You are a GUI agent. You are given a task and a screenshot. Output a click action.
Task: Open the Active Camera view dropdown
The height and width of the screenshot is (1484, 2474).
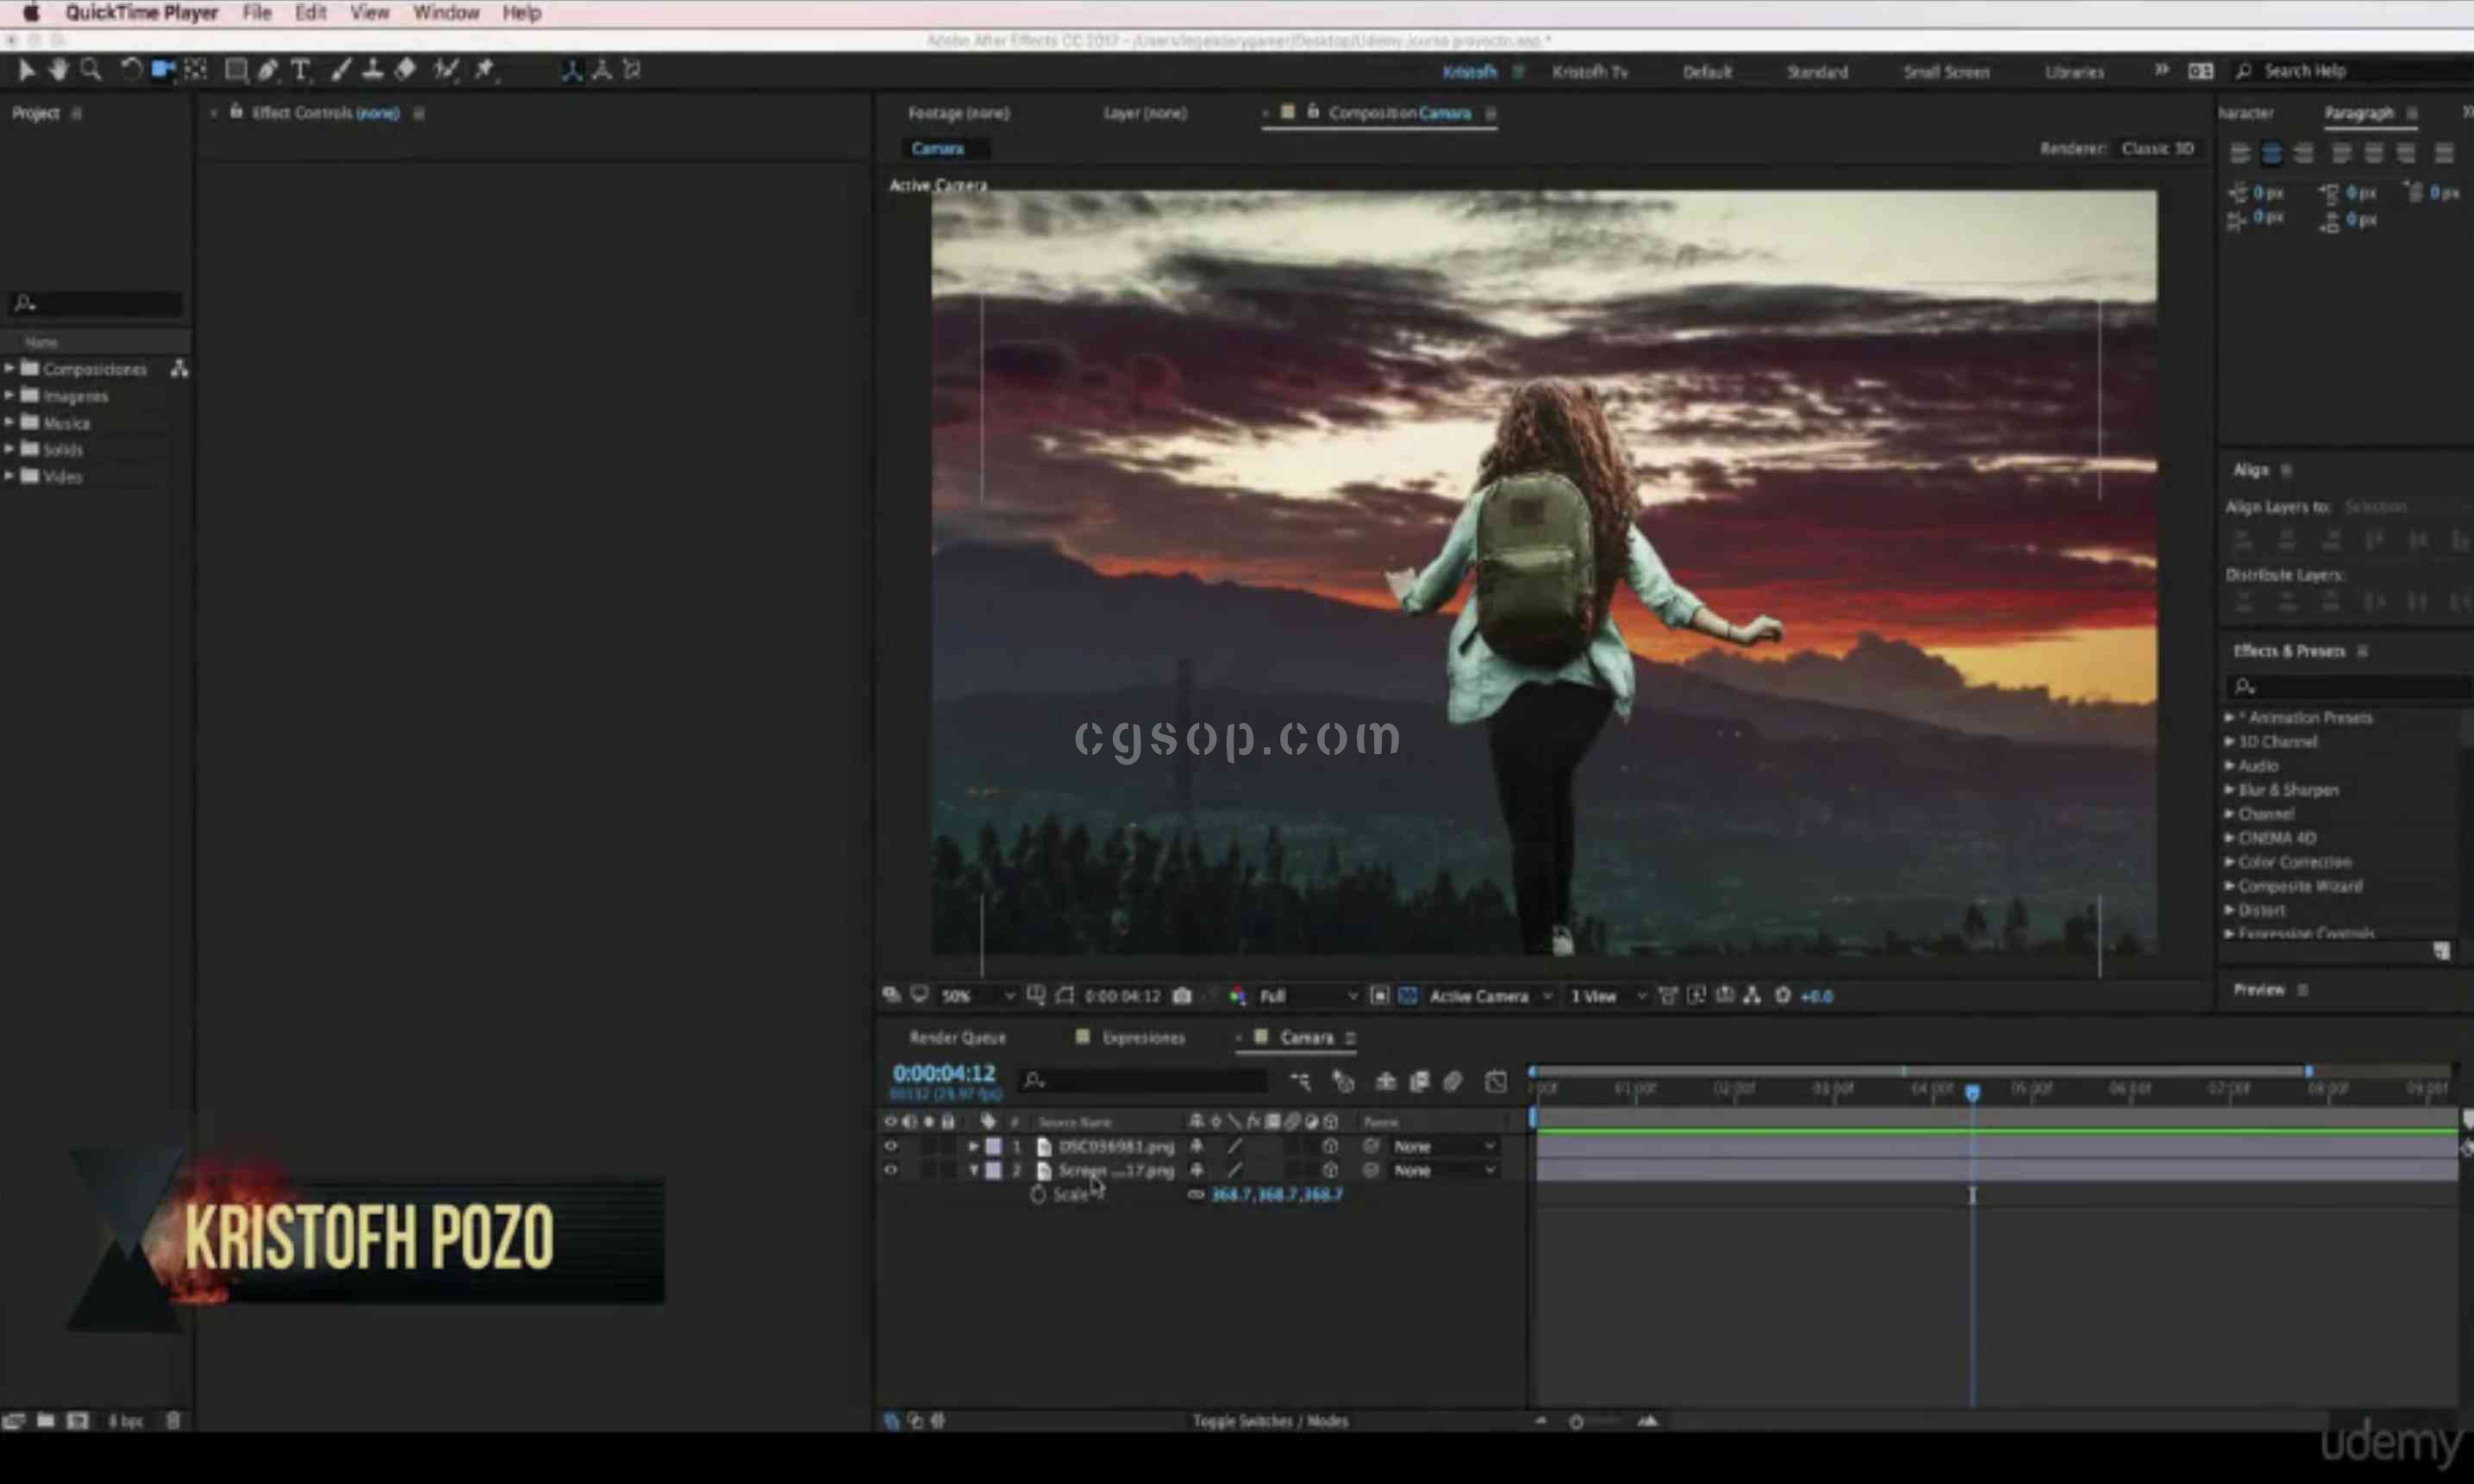(x=1490, y=996)
